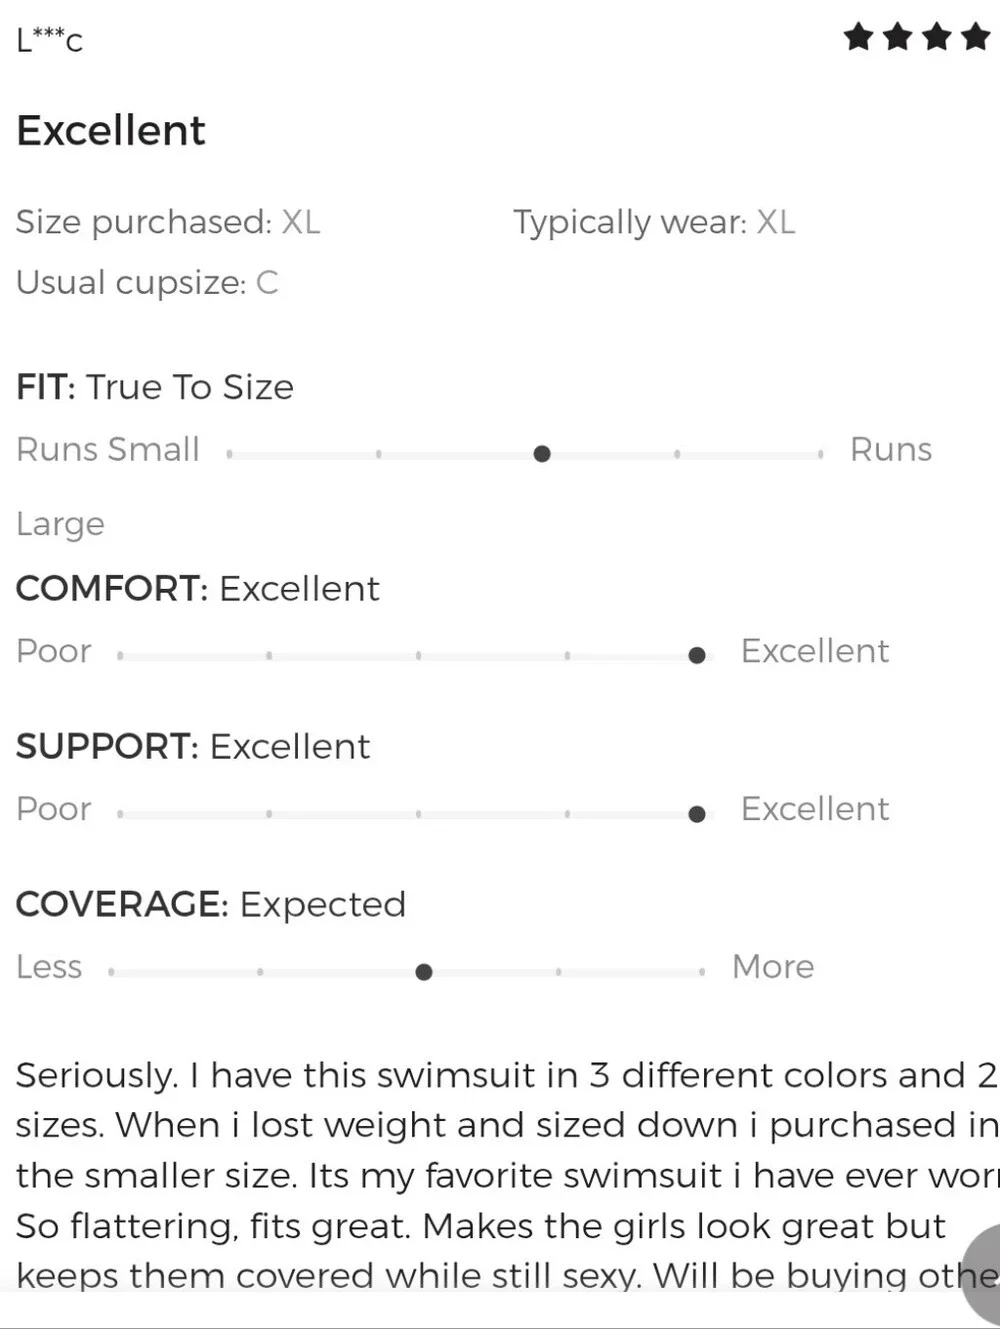
Task: Click the fourth star in the rating
Action: pos(976,38)
